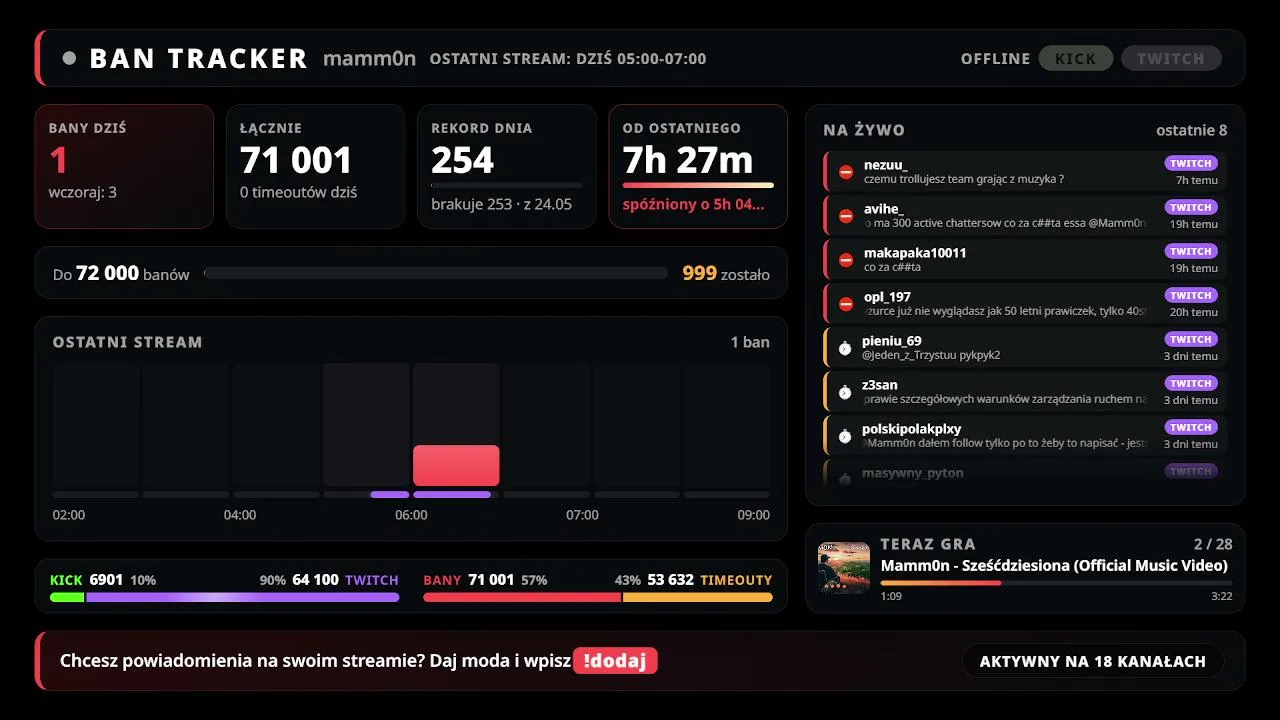Click the username z3san in live feed
Viewport: 1280px width, 720px height.
[880, 385]
